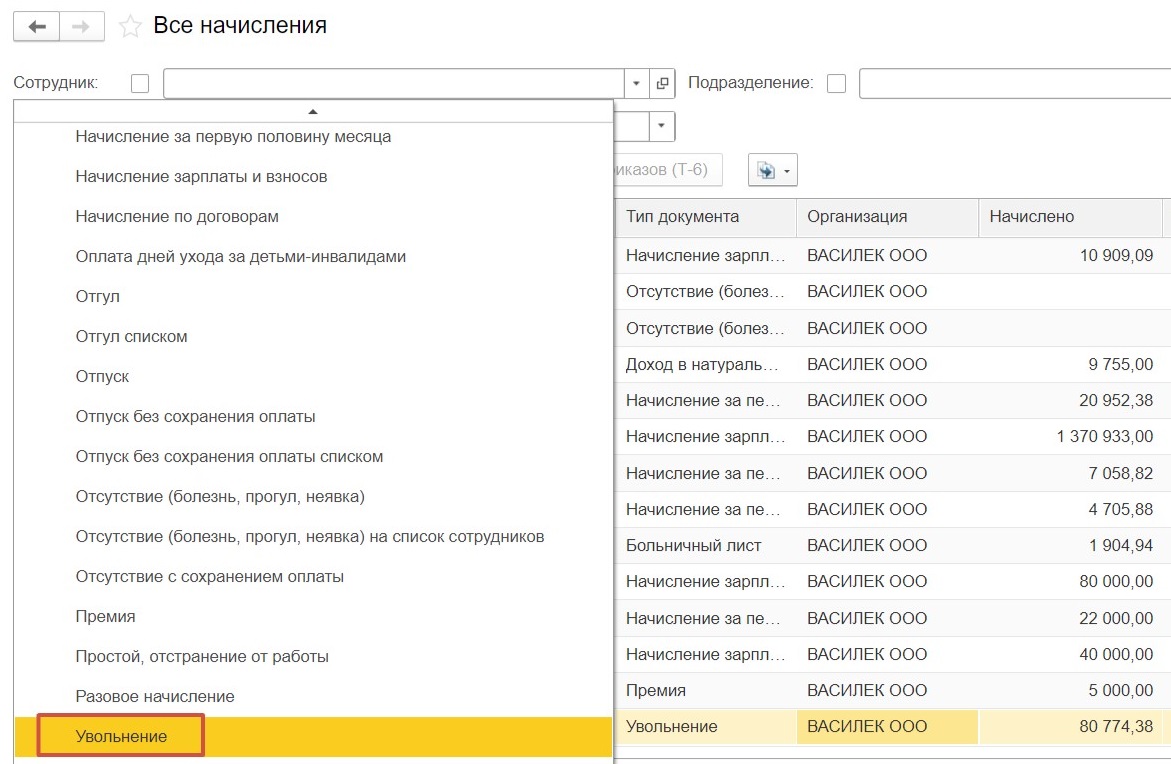This screenshot has width=1171, height=764.
Task: Enable the Сотрудник filter checkbox
Action: [140, 83]
